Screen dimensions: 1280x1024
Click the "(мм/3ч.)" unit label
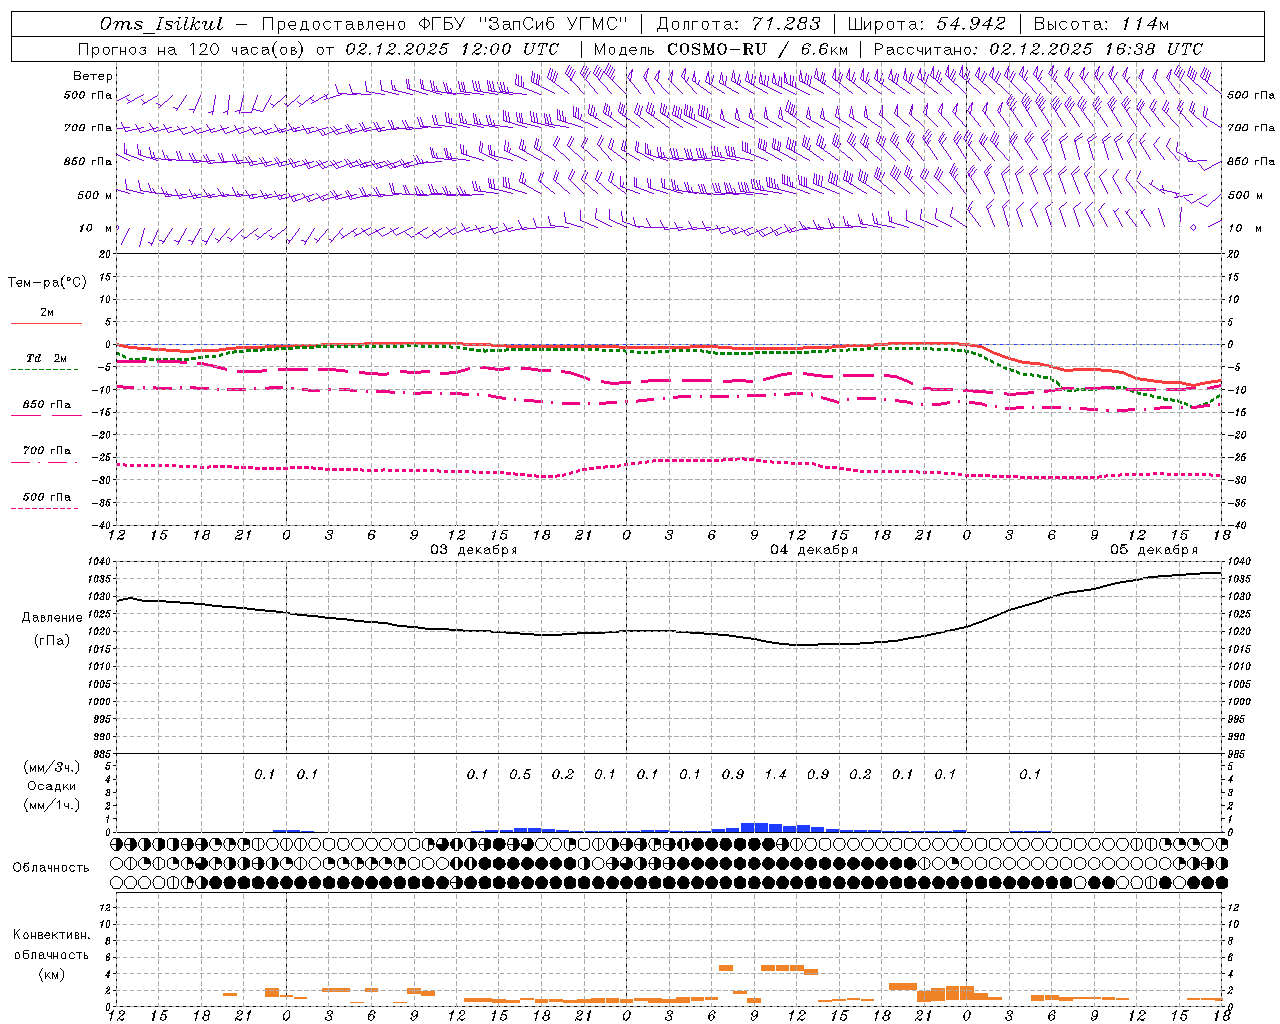[52, 767]
